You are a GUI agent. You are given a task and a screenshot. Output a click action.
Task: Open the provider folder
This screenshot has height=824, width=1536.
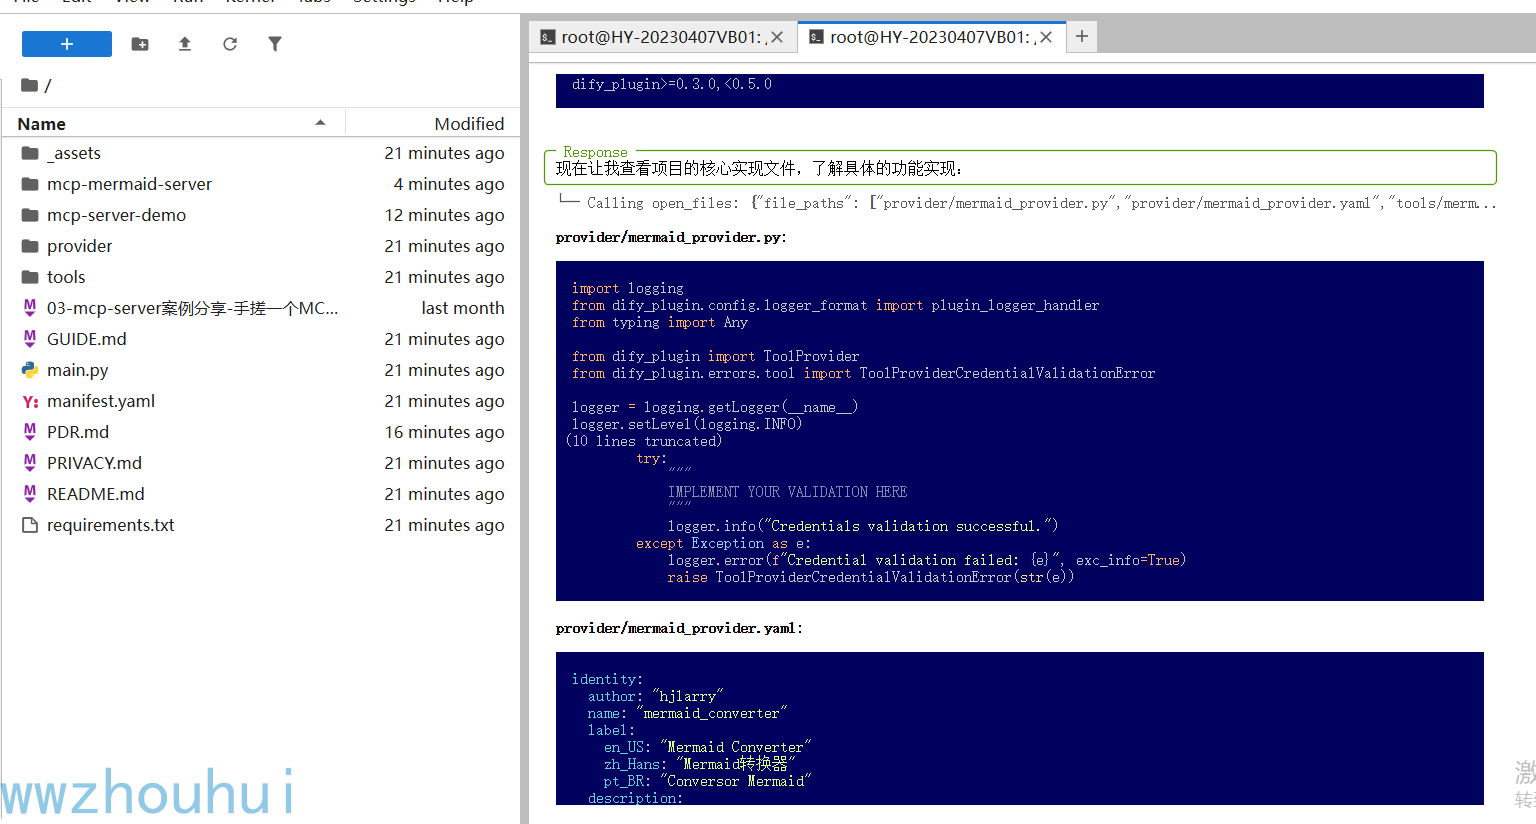262,246
